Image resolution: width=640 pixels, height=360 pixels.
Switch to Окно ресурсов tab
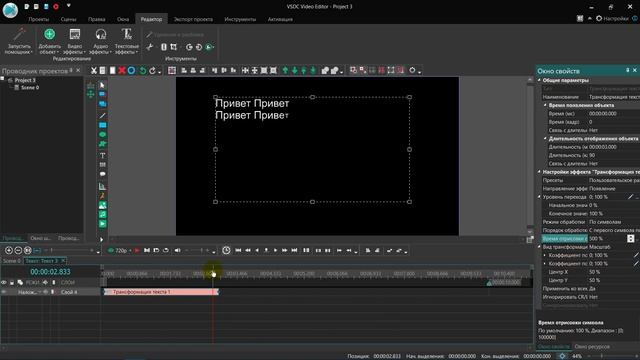pos(592,347)
